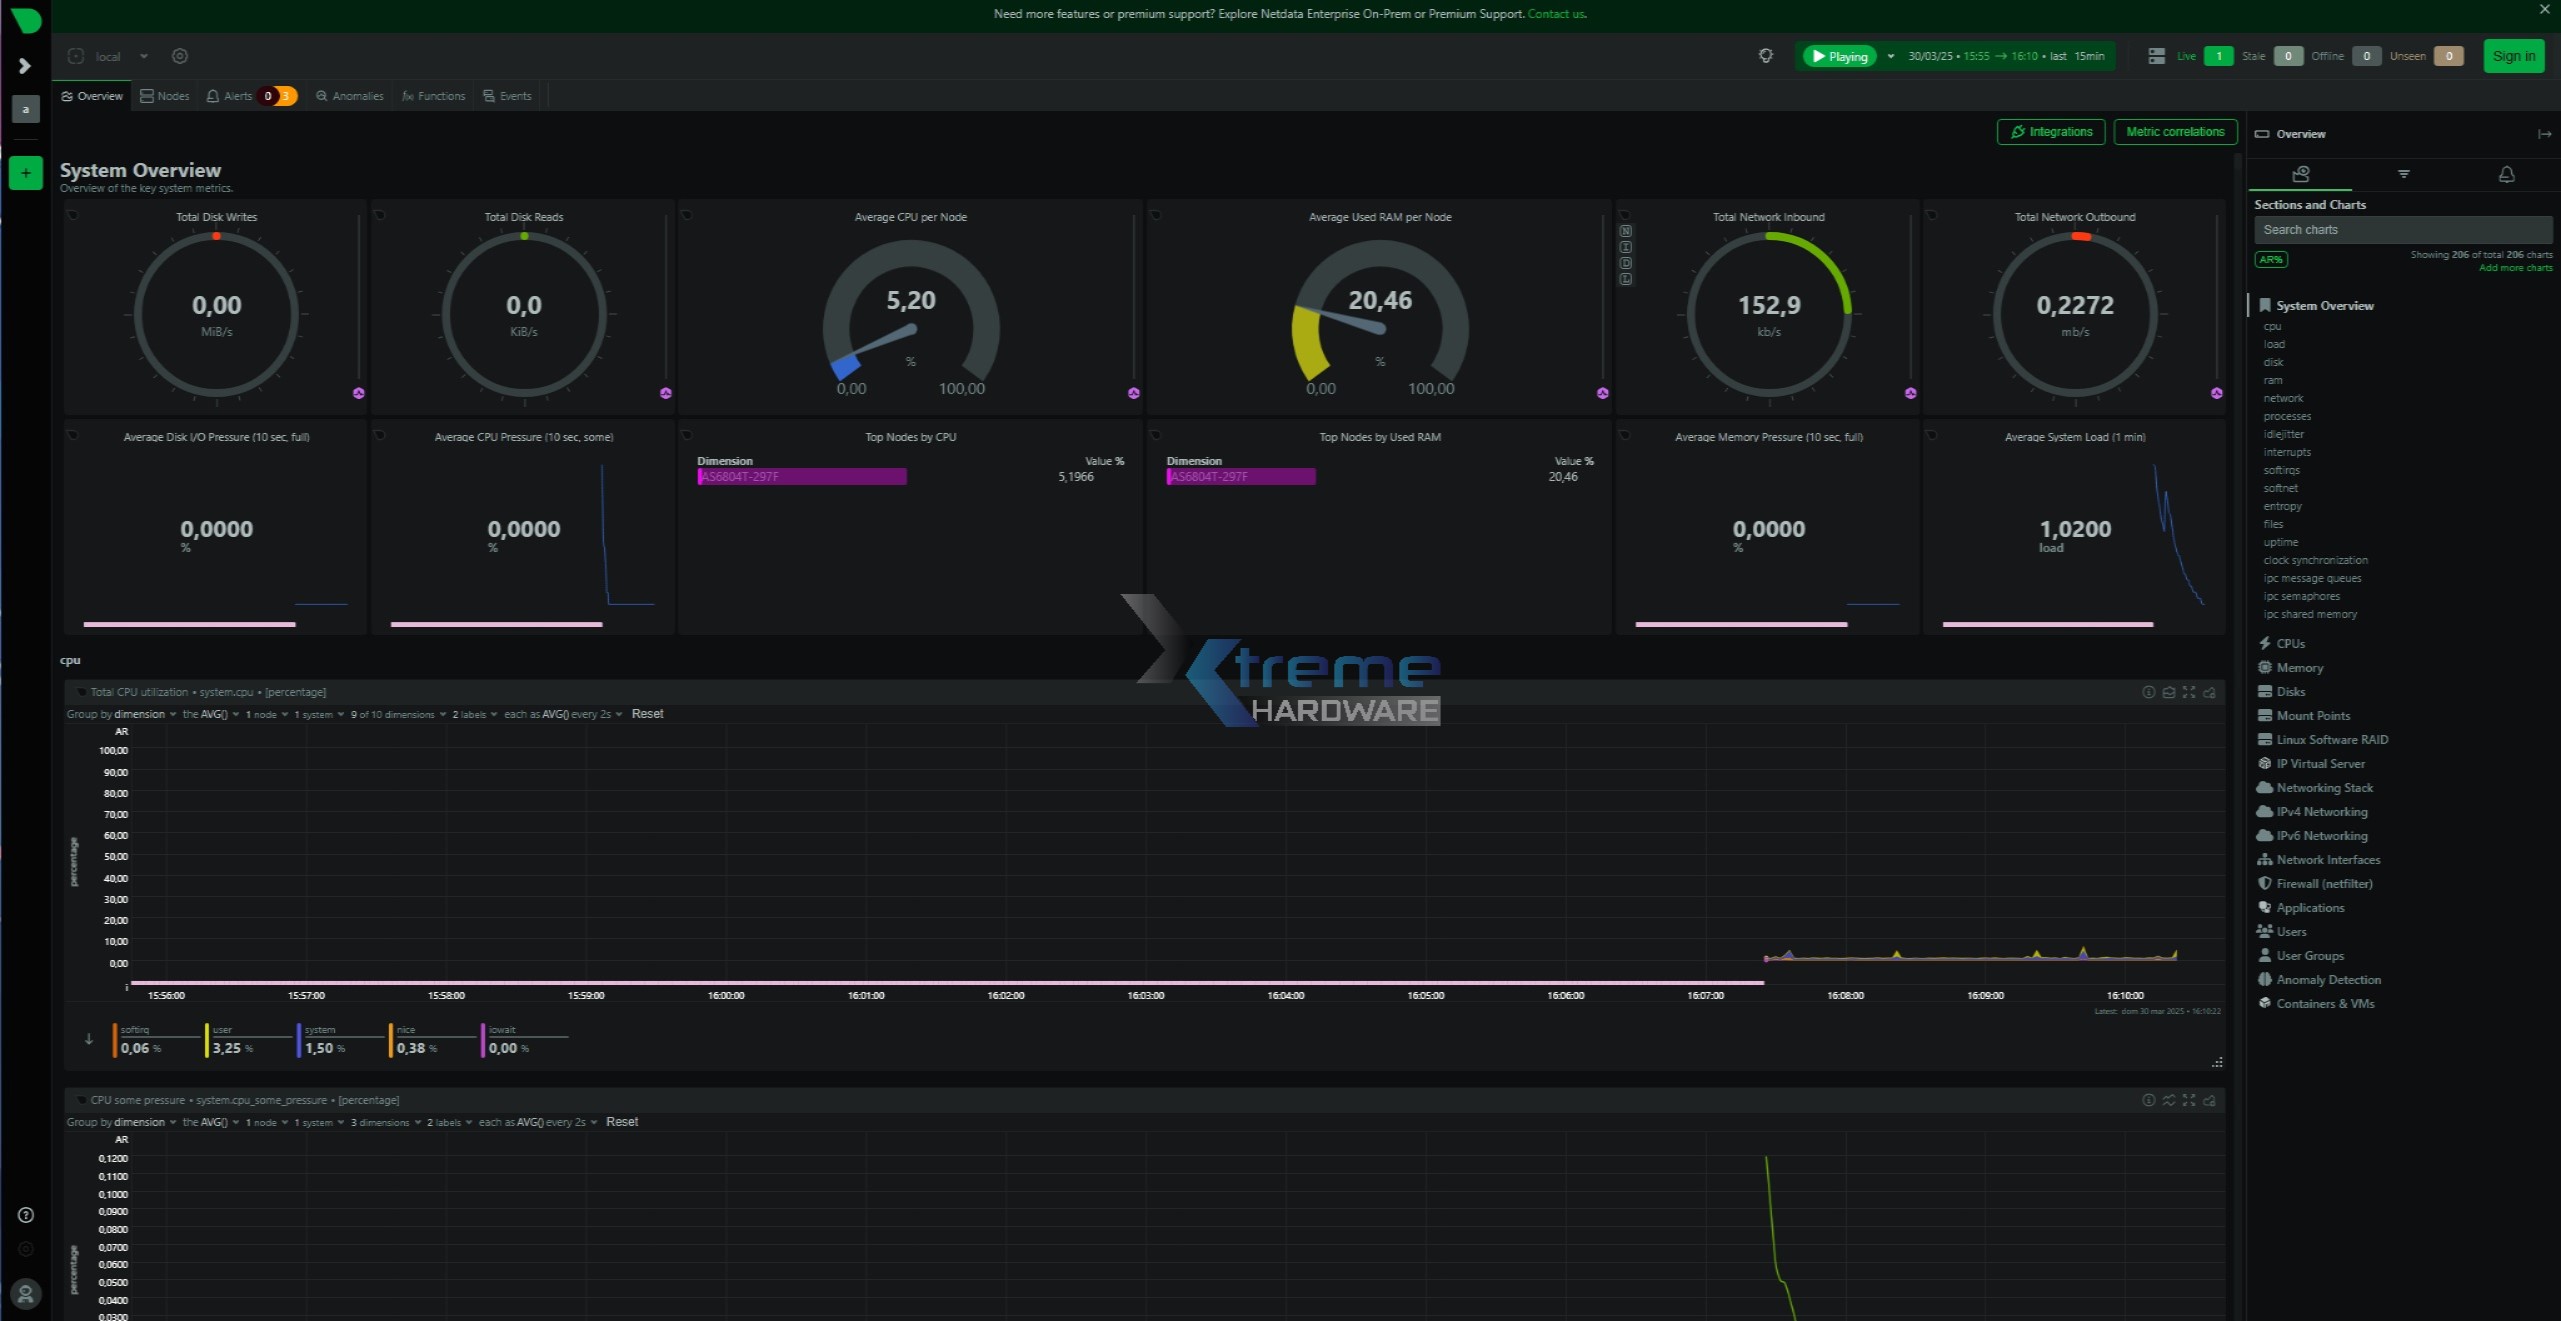
Task: Click fullscreen icon on Total CPU utilization chart
Action: coord(2189,692)
